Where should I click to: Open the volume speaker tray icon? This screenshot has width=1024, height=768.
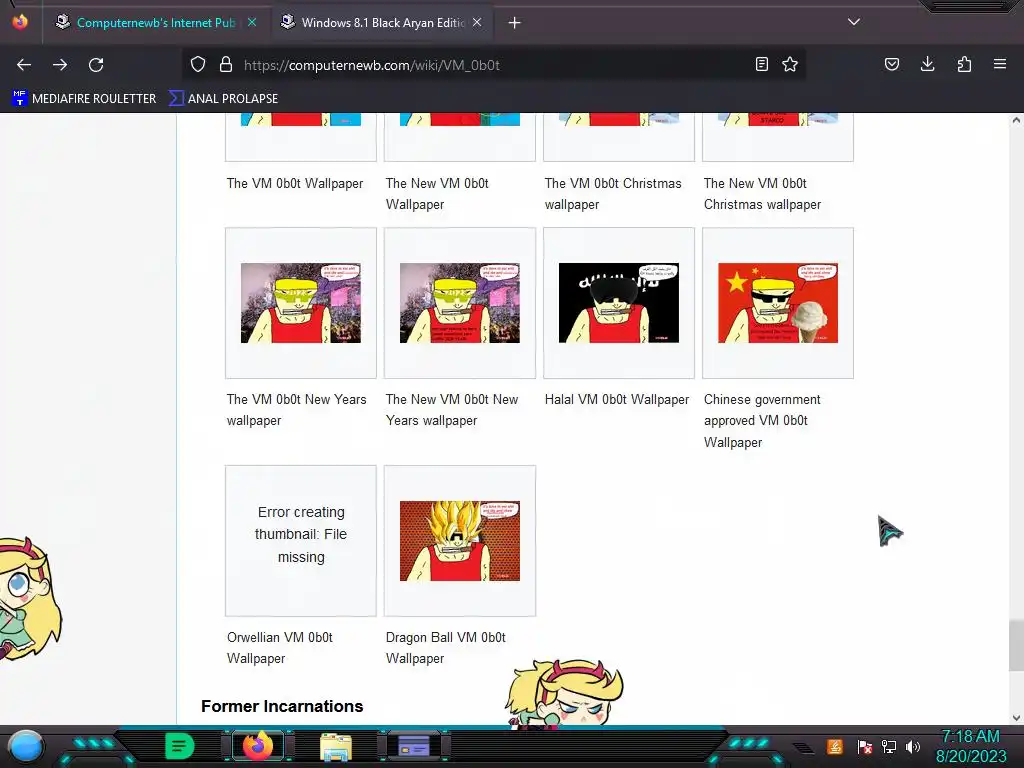point(913,746)
